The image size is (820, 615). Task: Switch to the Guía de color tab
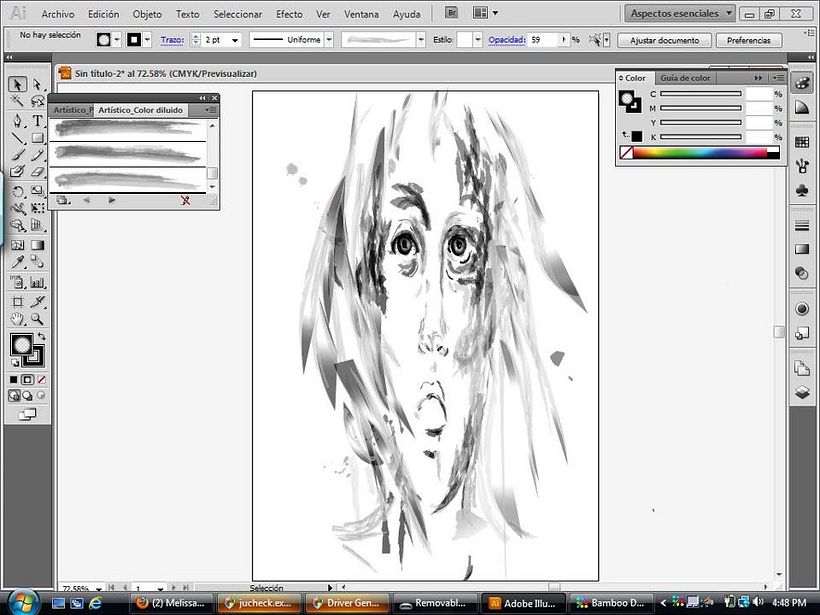coord(685,78)
